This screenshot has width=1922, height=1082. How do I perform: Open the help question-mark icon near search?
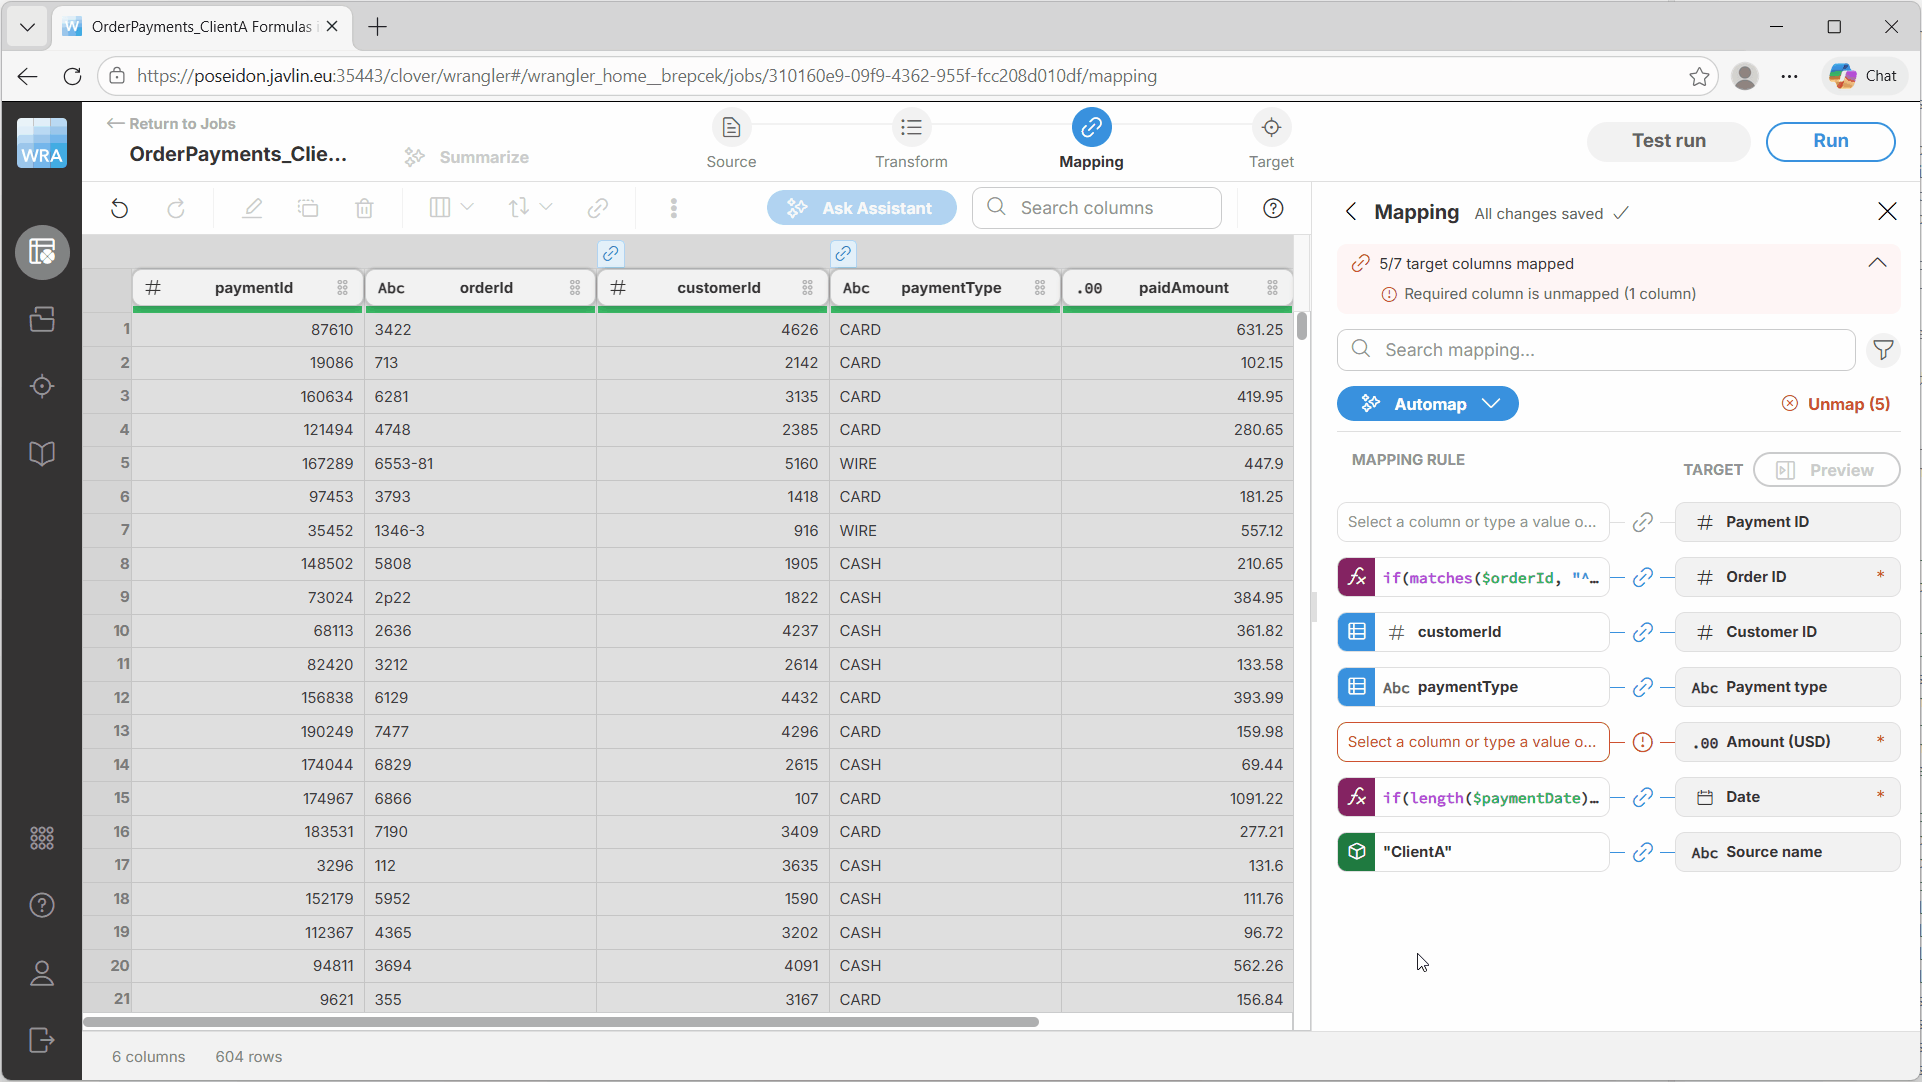click(x=1272, y=208)
